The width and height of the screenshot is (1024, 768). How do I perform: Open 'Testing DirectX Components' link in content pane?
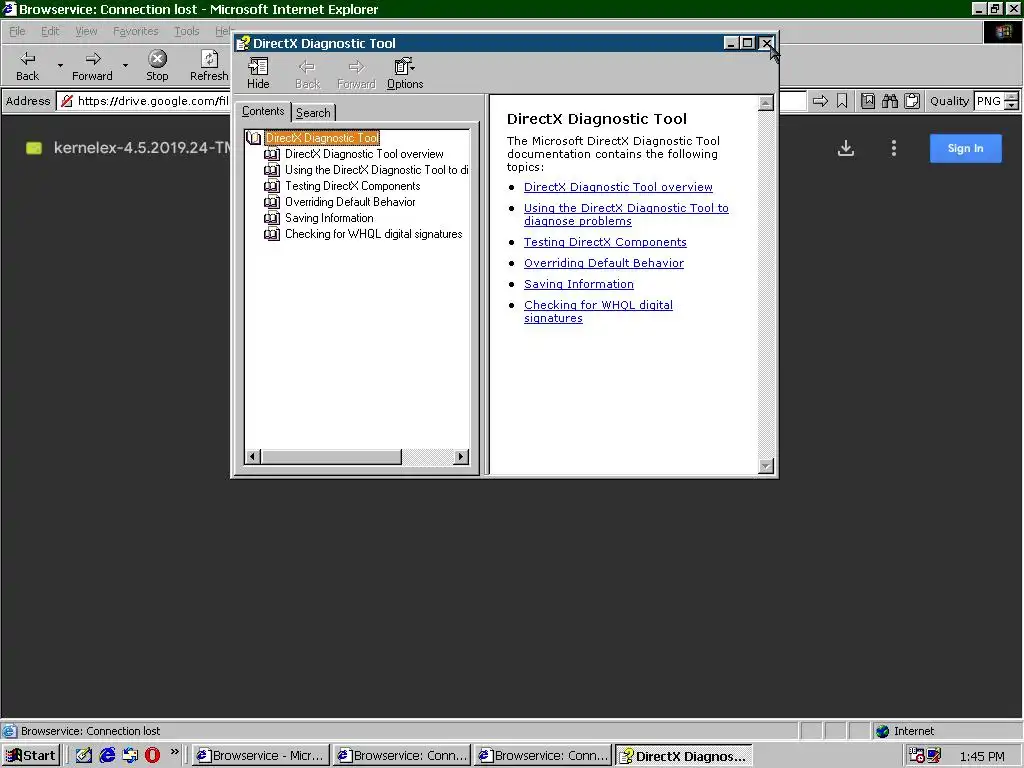(605, 242)
